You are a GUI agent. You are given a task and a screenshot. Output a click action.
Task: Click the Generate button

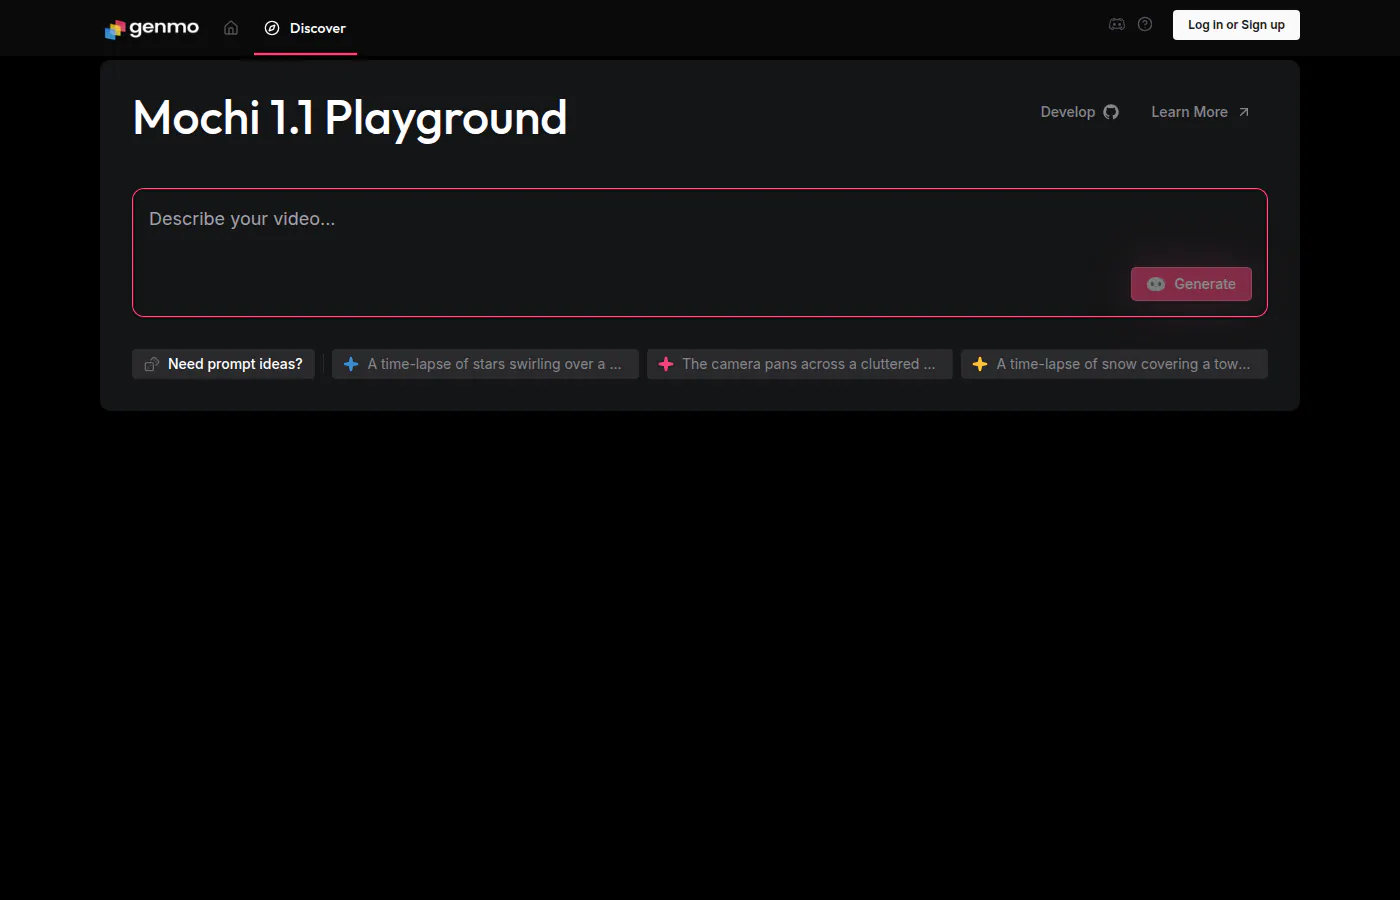tap(1191, 284)
